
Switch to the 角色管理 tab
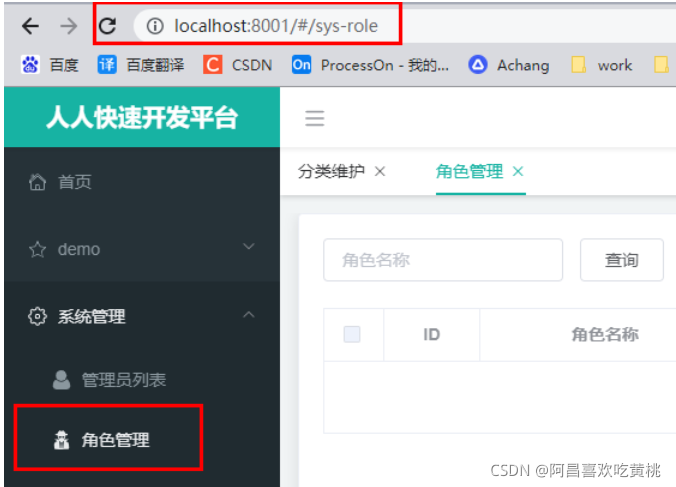[x=469, y=172]
